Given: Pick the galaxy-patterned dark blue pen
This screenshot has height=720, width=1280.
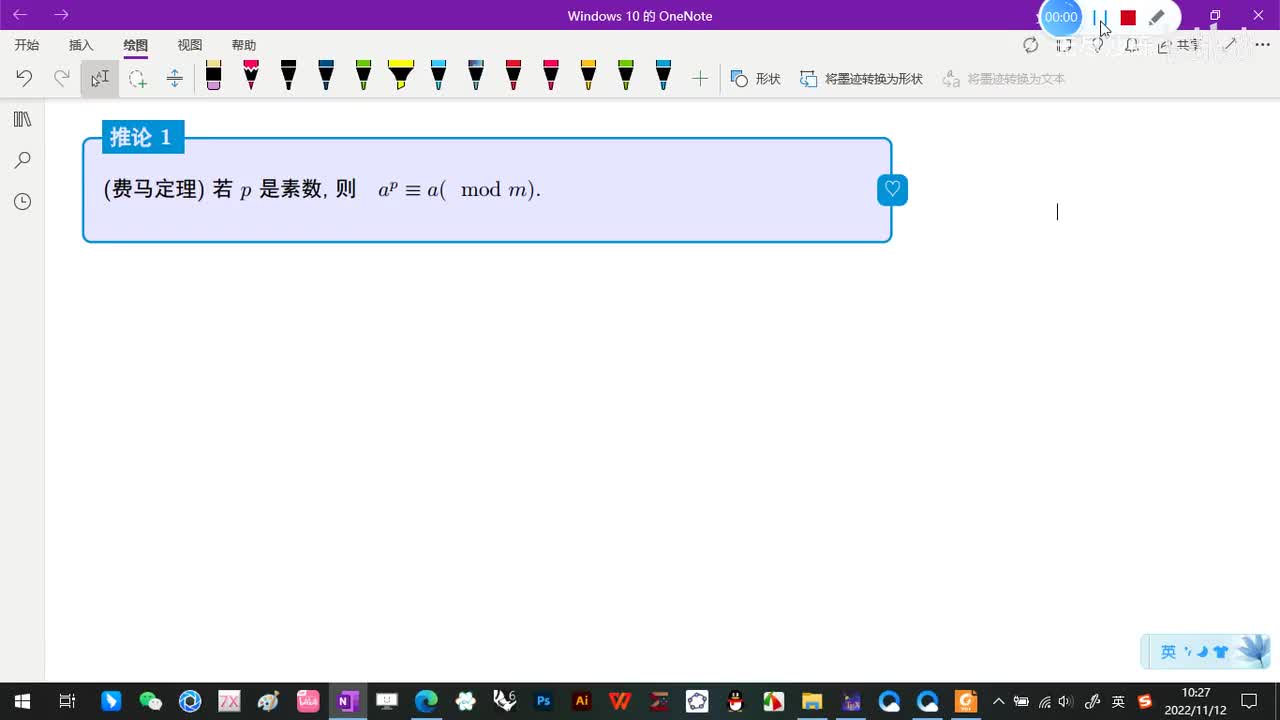Looking at the screenshot, I should tap(476, 75).
